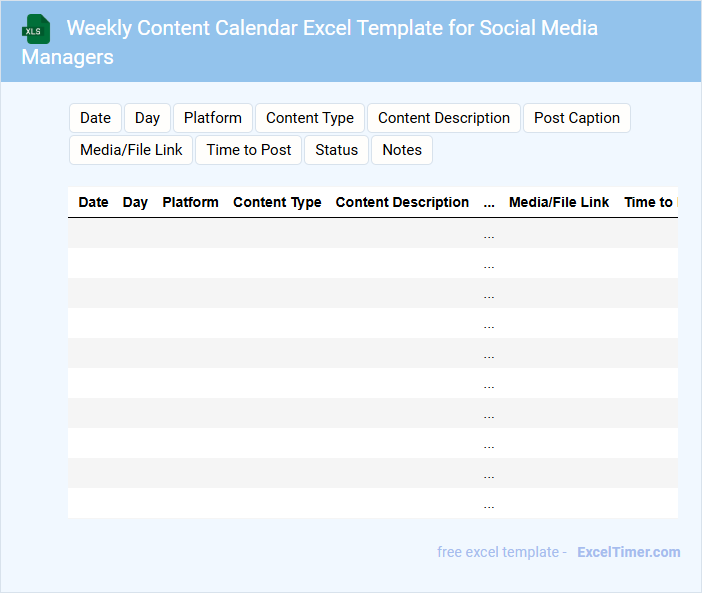Click the ellipsis column header in table
The height and width of the screenshot is (593, 702).
pos(489,202)
